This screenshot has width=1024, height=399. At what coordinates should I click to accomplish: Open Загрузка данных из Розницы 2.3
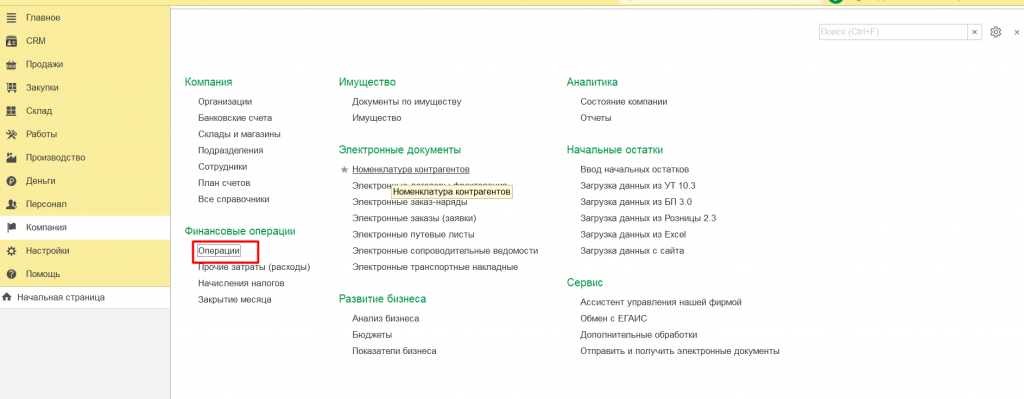648,218
